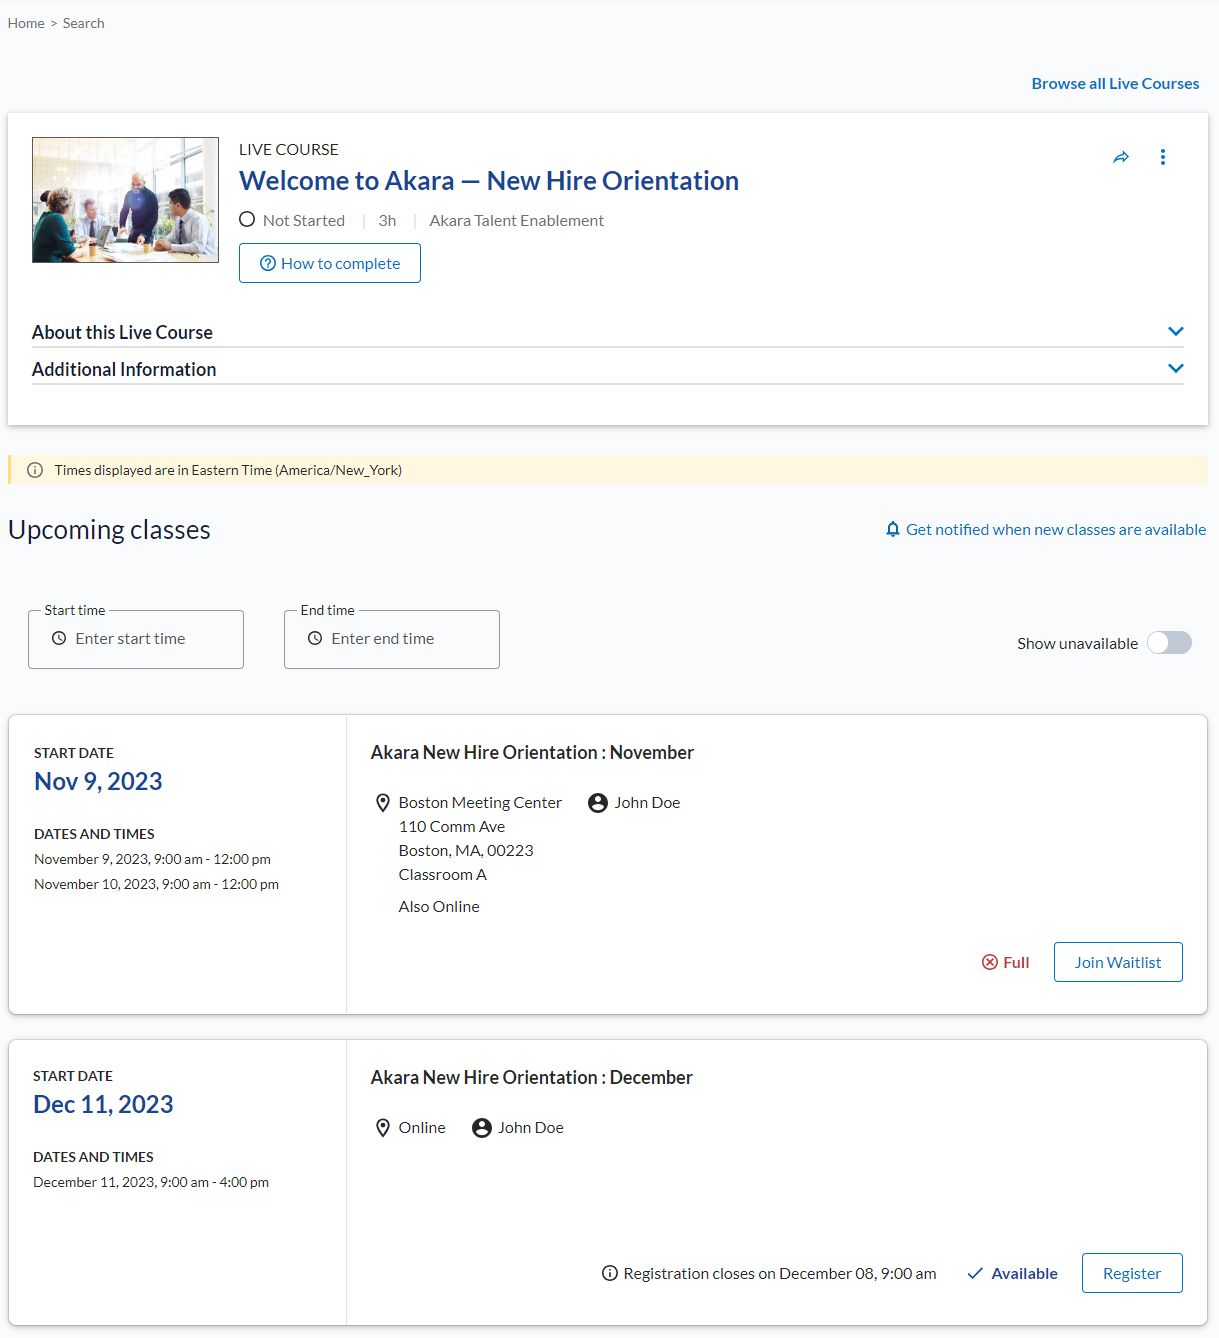This screenshot has height=1338, width=1219.
Task: Expand the Additional Information chevron
Action: coord(1176,368)
